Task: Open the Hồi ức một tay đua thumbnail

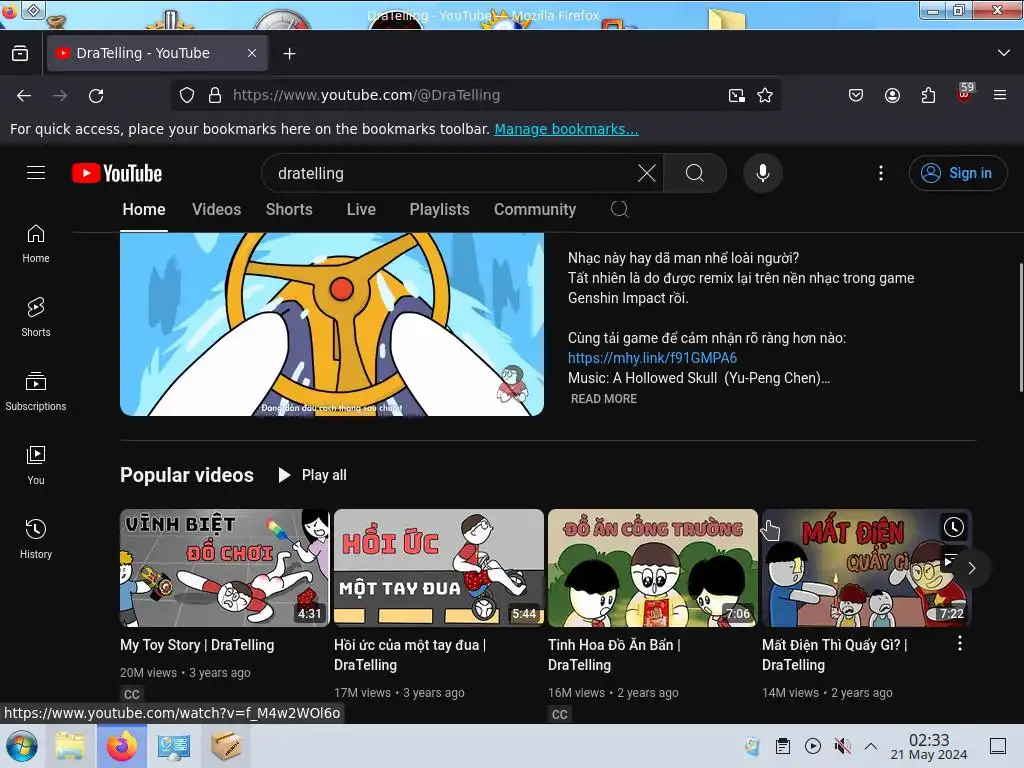Action: click(439, 568)
